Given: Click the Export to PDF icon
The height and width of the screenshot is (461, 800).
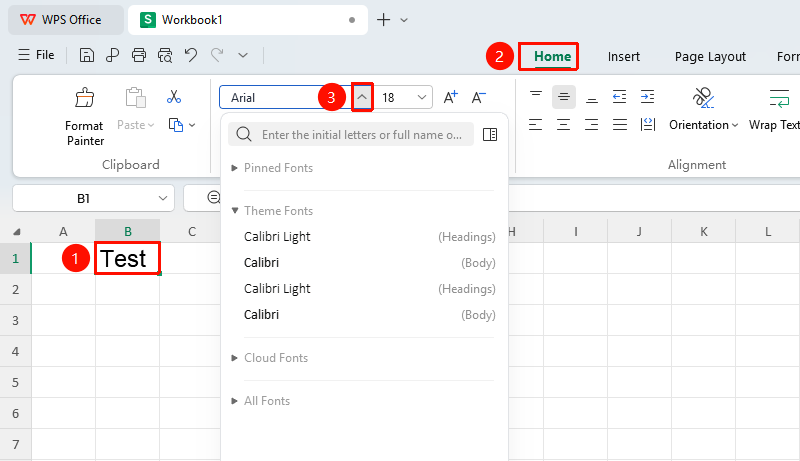Looking at the screenshot, I should (112, 55).
